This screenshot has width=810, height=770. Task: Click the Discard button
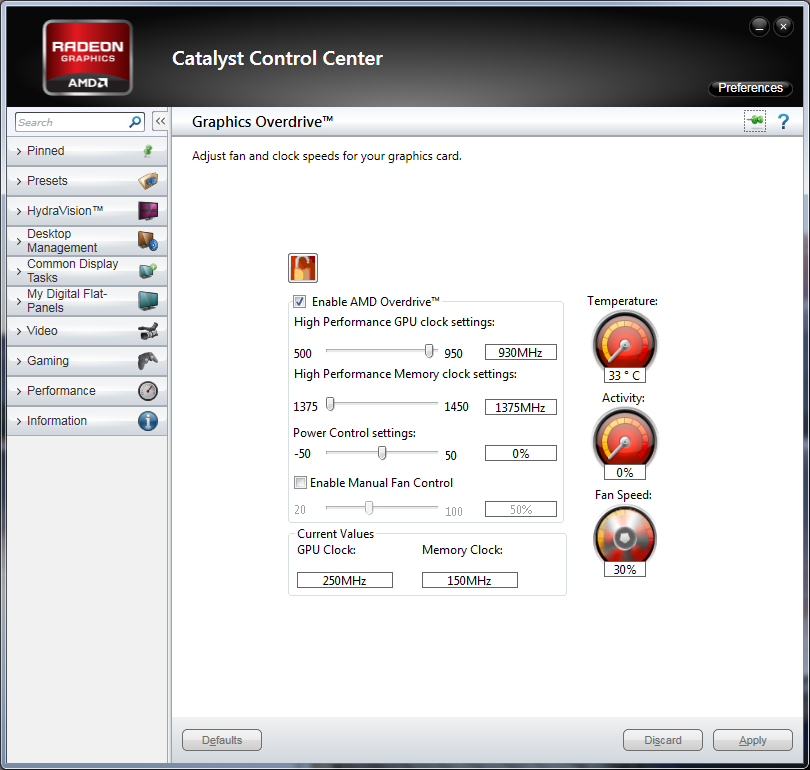(663, 740)
